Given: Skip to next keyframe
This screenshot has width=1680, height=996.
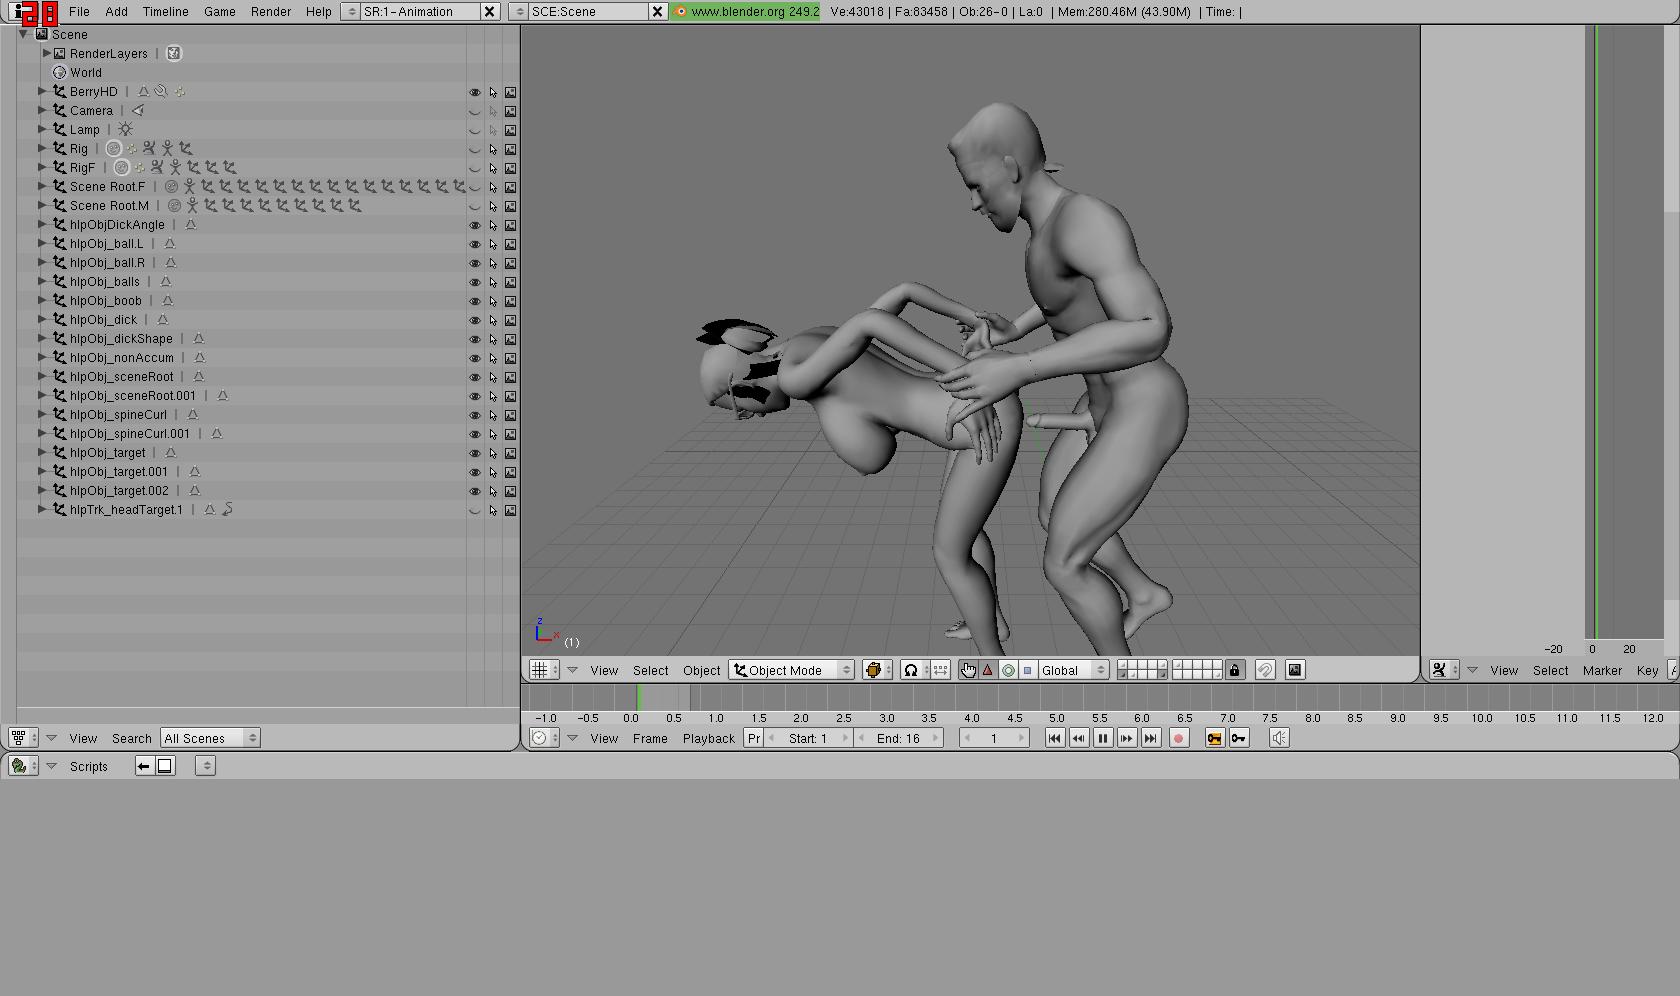Looking at the screenshot, I should [x=1127, y=738].
